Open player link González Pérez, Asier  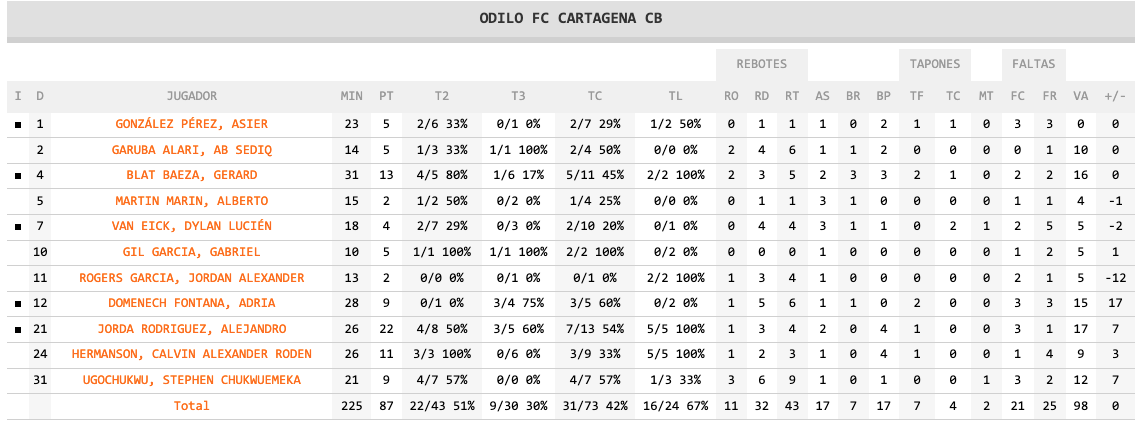[192, 124]
